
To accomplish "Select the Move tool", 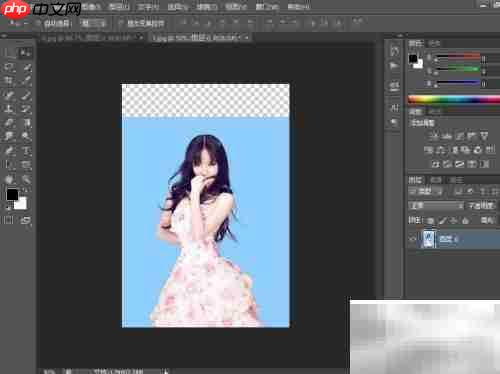I will [x=26, y=52].
